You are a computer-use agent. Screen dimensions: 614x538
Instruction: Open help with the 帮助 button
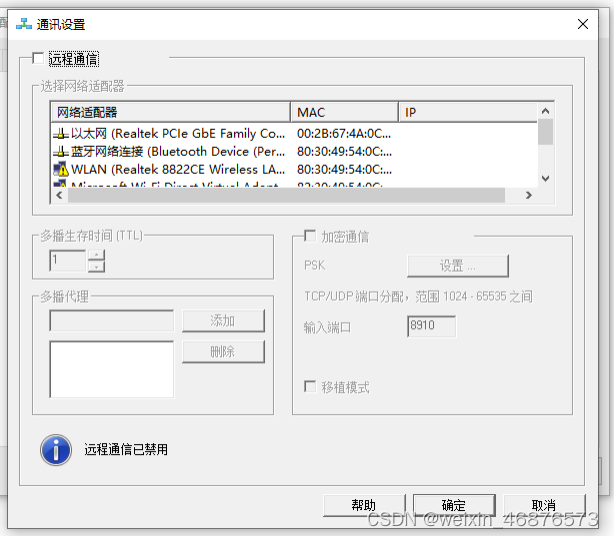click(x=364, y=505)
